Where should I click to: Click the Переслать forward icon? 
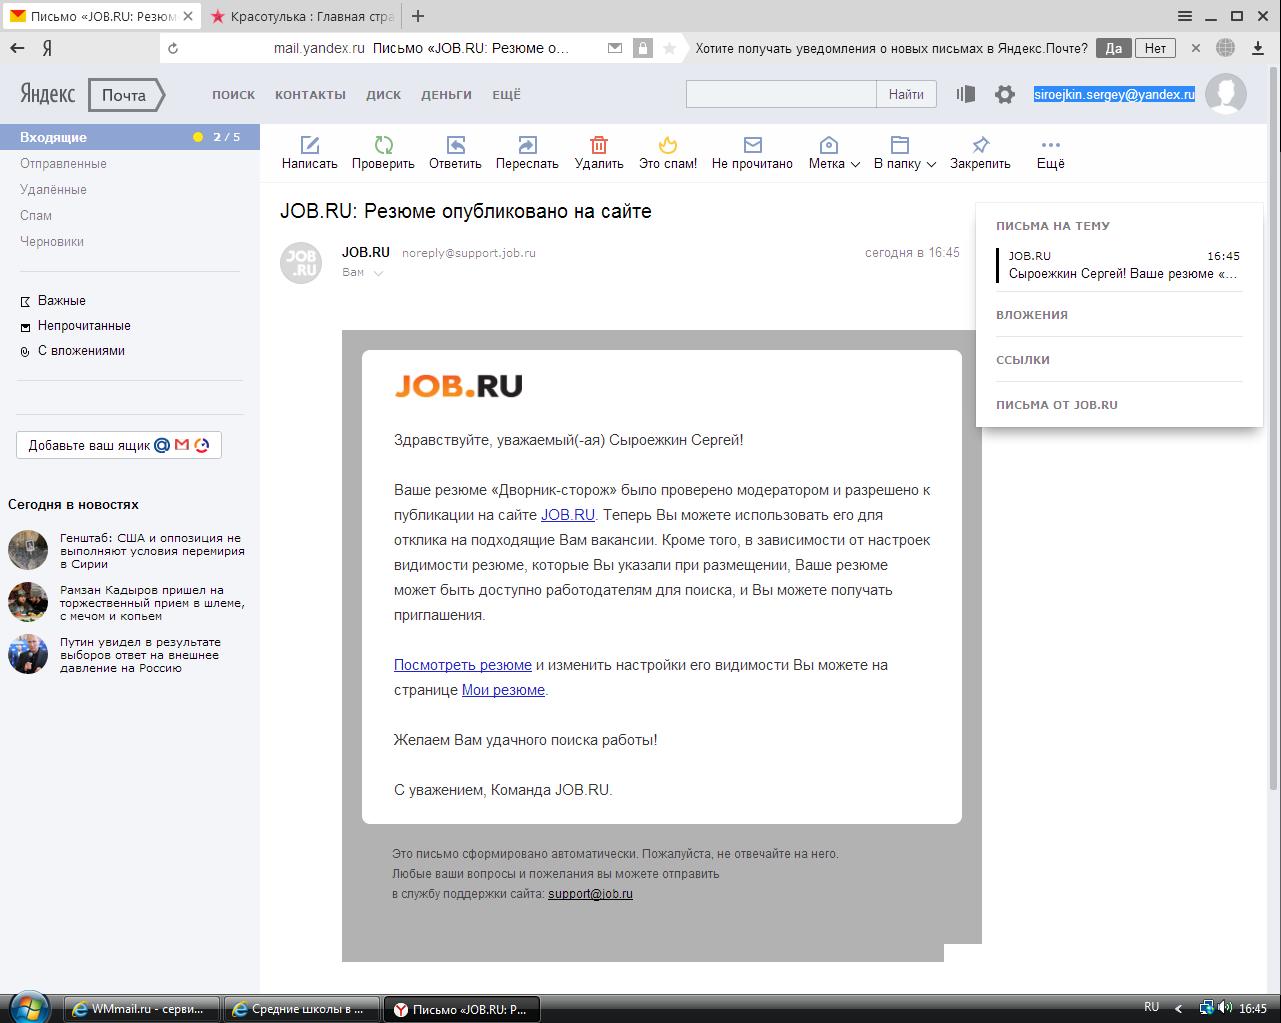point(527,145)
